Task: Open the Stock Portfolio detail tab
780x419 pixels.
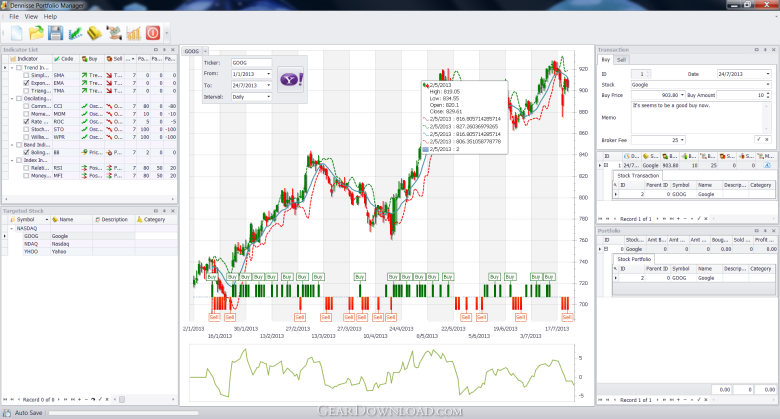Action: [x=634, y=259]
